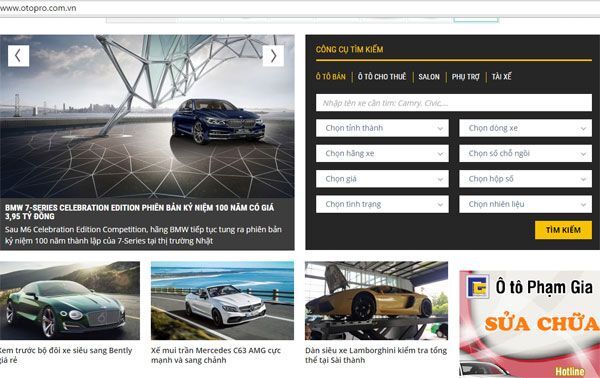600x378 pixels.
Task: Open the Chọn tình trạng dropdown
Action: (x=382, y=204)
